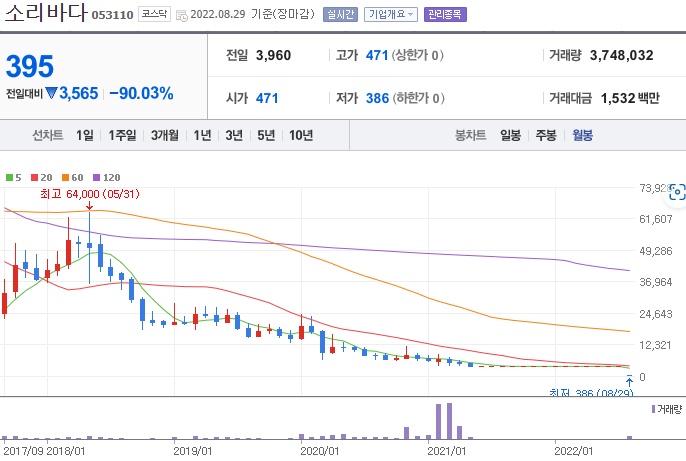Open the 기업개요 dropdown

(x=391, y=14)
